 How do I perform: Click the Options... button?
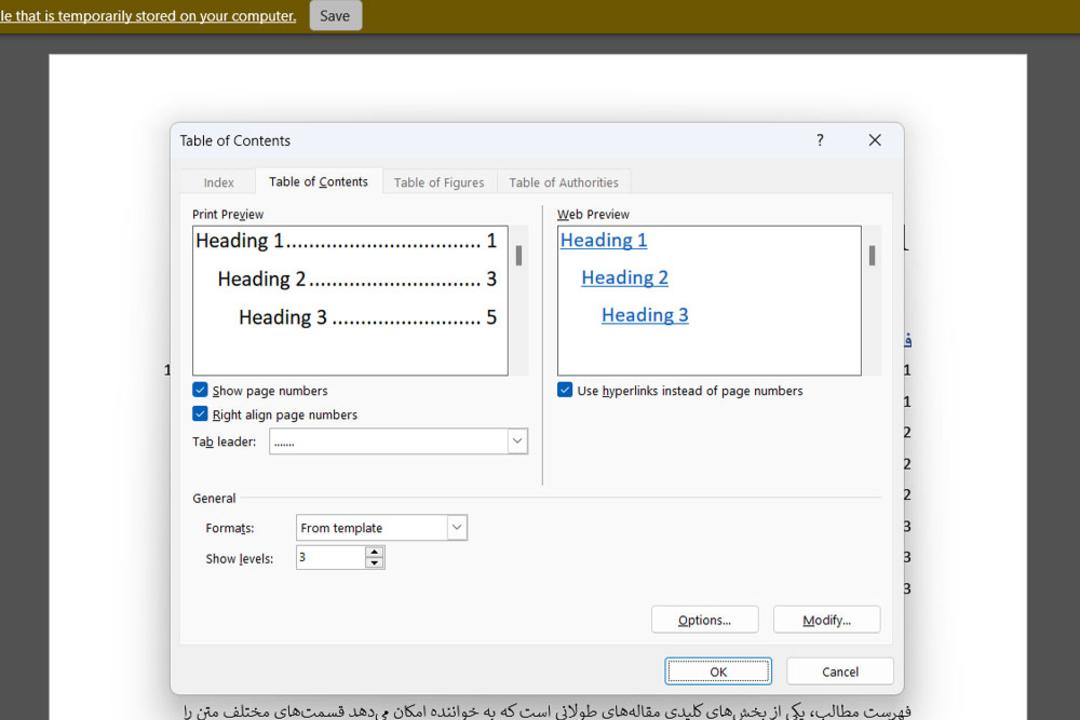pos(705,619)
